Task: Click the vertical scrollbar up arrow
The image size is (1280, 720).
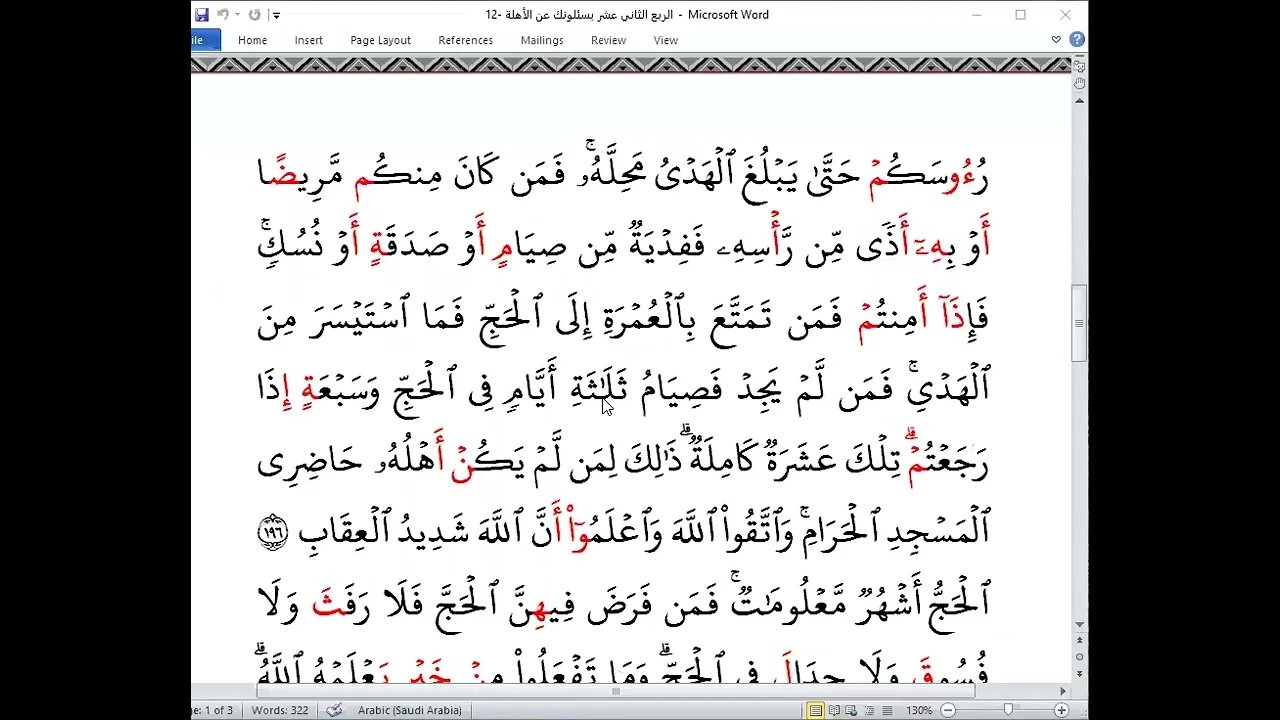Action: [x=1079, y=101]
